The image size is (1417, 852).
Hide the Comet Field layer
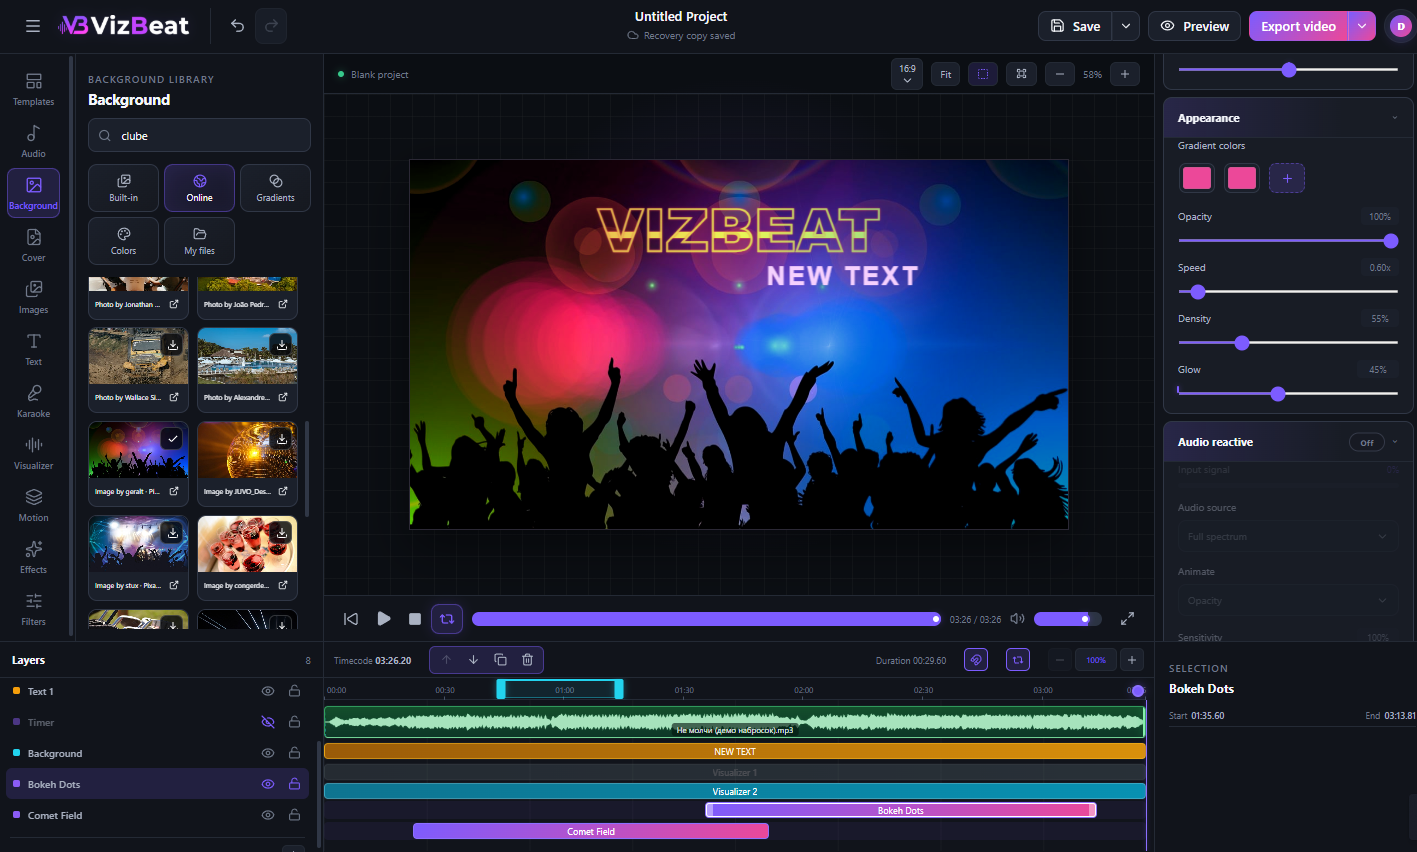tap(268, 815)
